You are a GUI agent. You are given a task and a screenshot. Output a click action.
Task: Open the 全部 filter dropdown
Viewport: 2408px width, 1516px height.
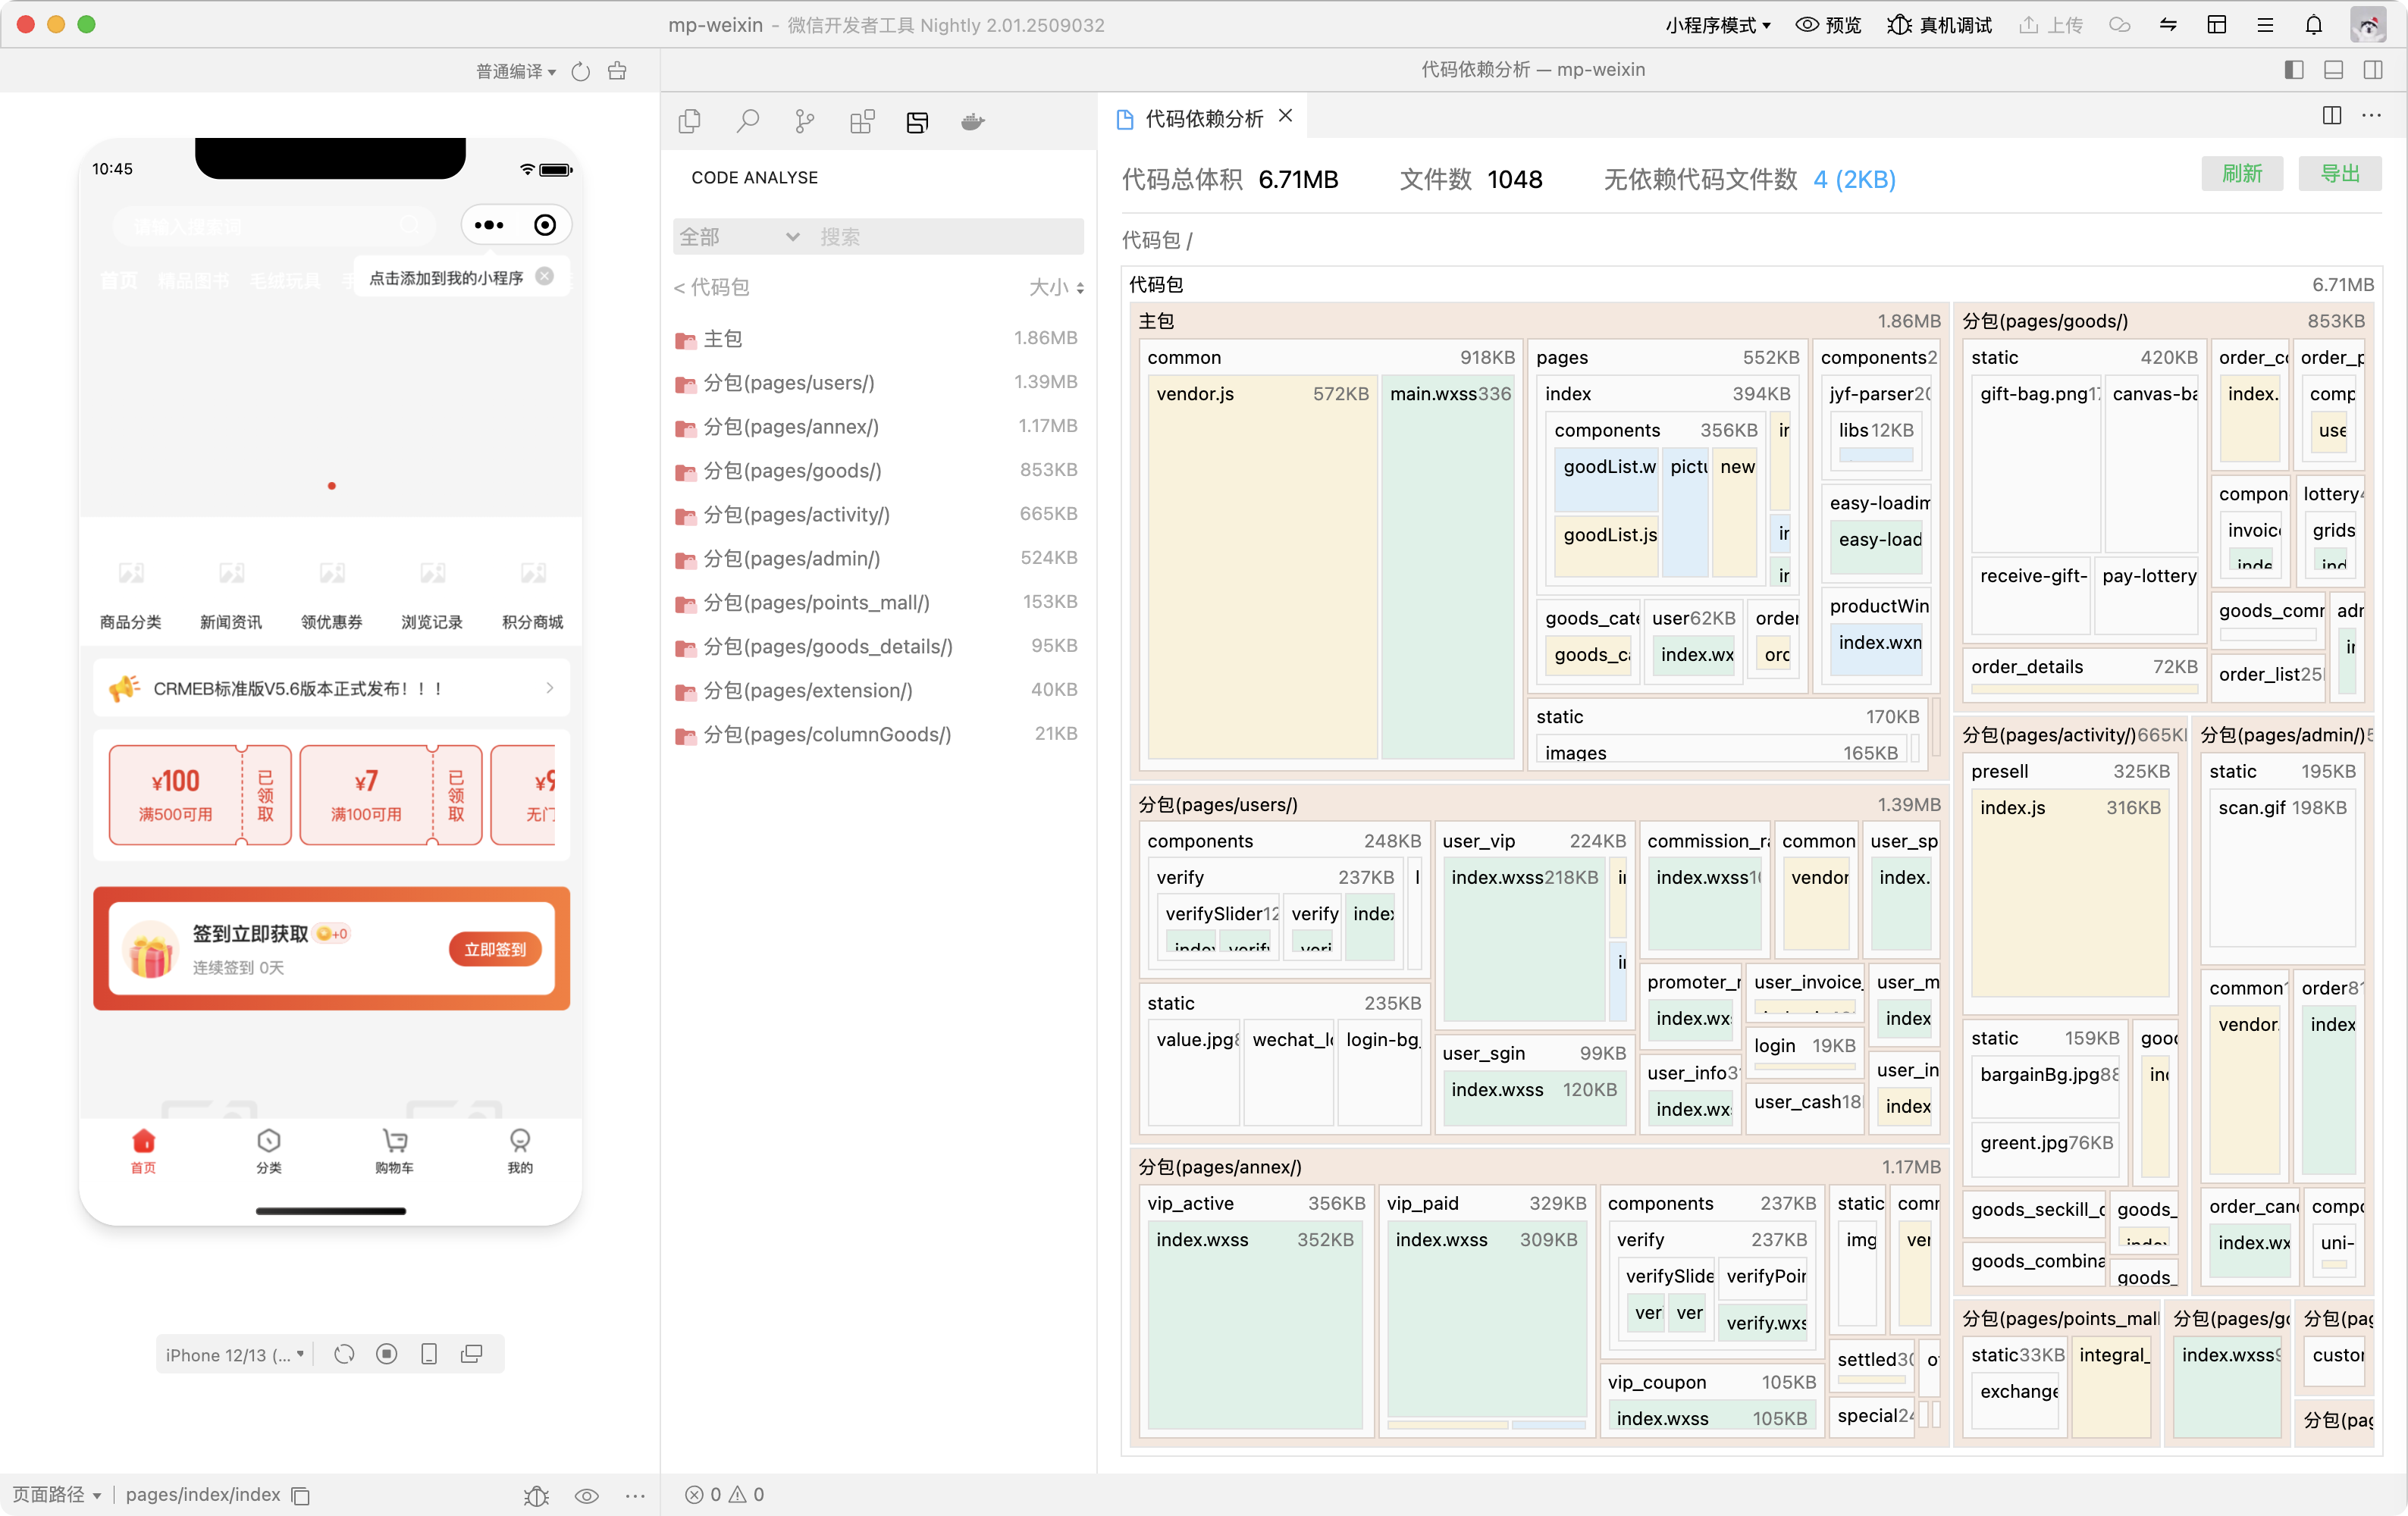click(x=738, y=237)
